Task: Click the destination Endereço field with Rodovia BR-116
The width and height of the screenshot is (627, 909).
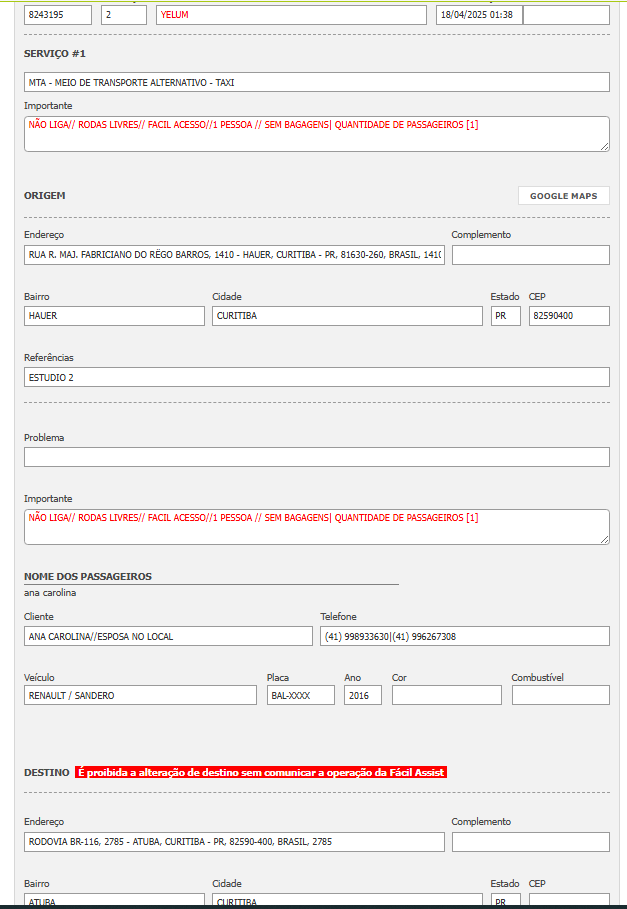Action: pos(234,842)
